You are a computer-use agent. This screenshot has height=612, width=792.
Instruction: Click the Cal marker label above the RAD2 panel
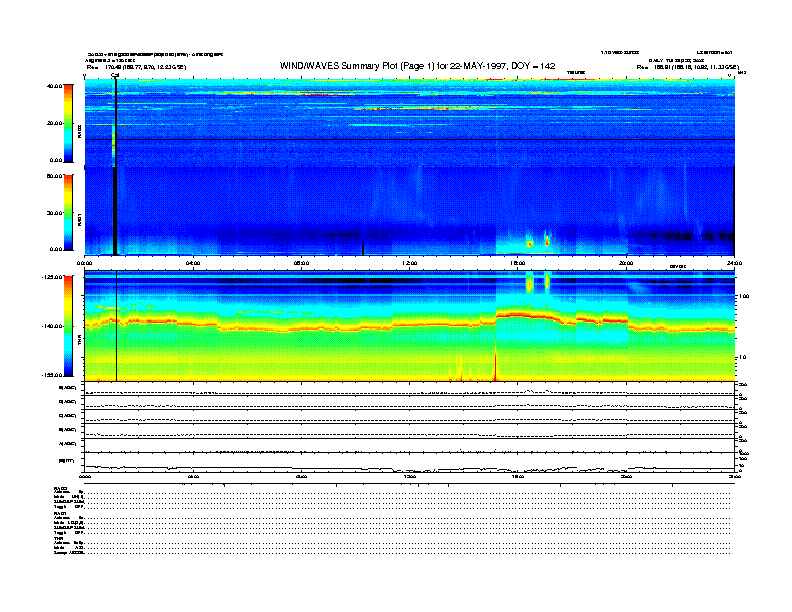click(115, 76)
